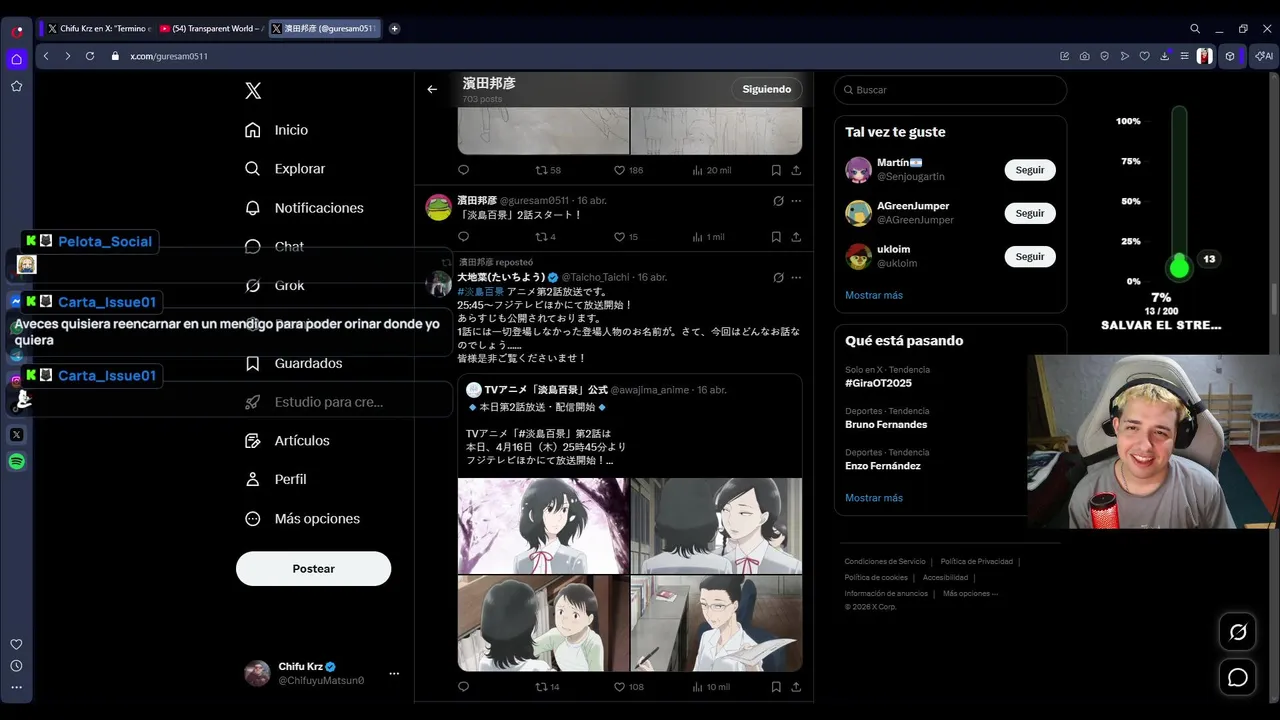Open the sidebar home icon
Screen dimensions: 1280x720
tap(17, 59)
